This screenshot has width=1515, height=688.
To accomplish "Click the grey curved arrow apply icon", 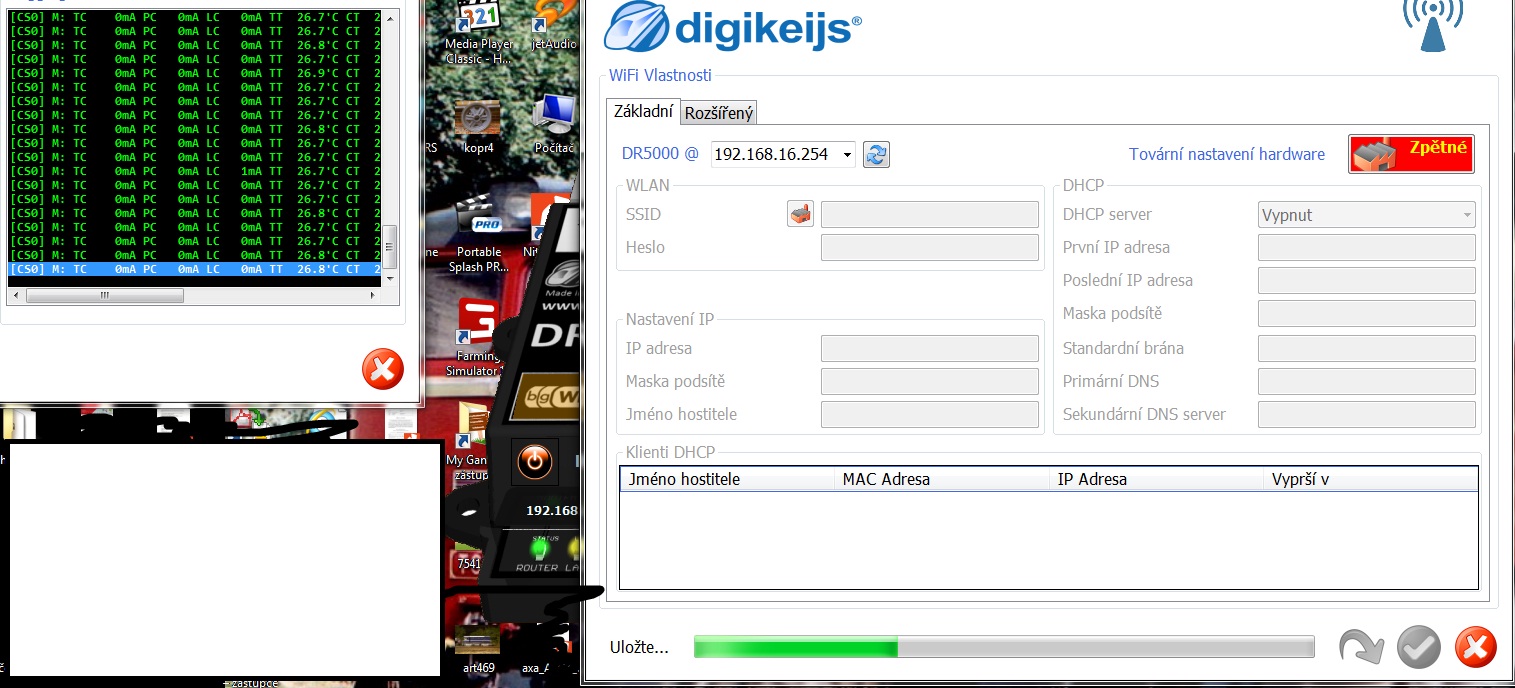I will point(1362,648).
